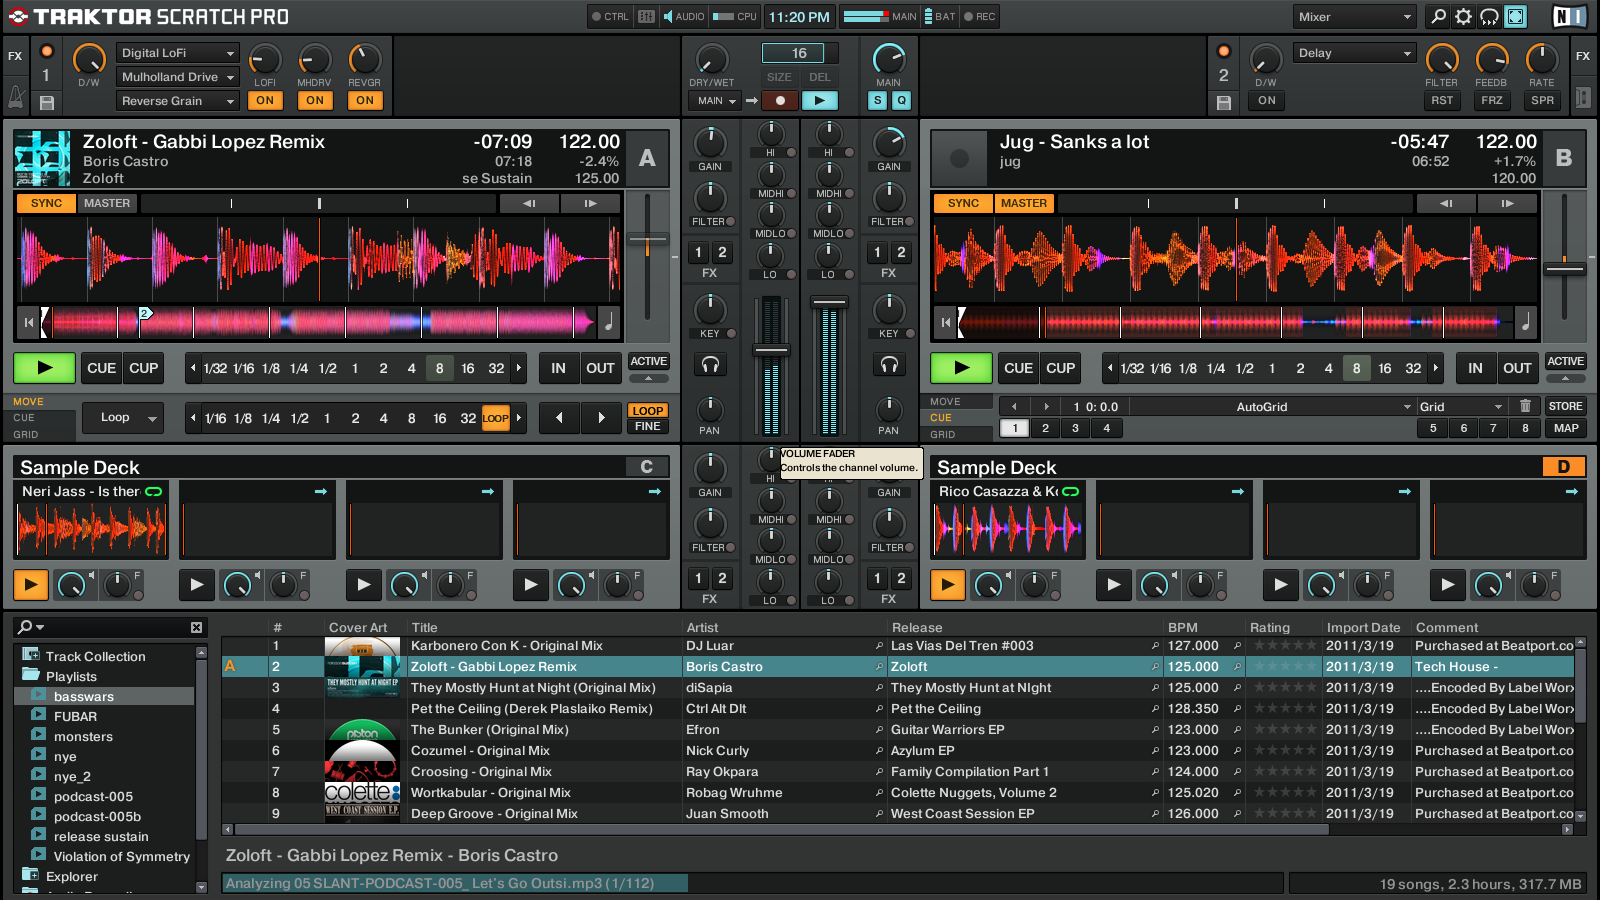Toggle MHDRV effect ON button
Screen dimensions: 1600x900
click(315, 100)
